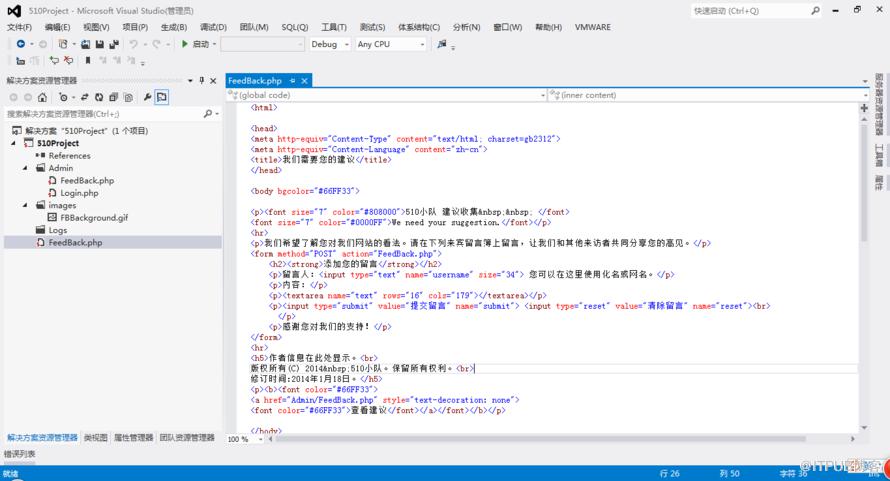890x481 pixels.
Task: Click the New Project toolbar icon
Action: coord(63,44)
